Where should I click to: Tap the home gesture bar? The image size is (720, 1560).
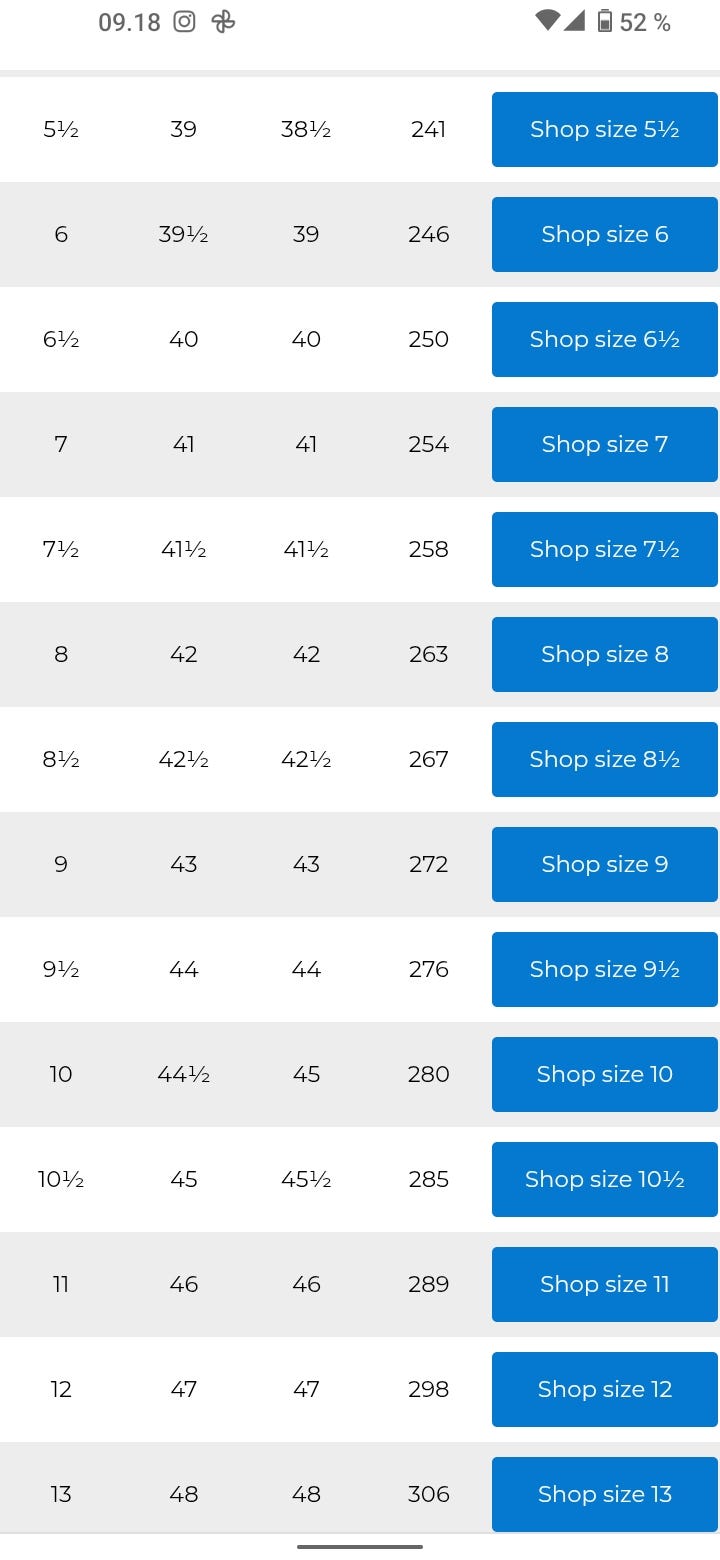pyautogui.click(x=360, y=1546)
